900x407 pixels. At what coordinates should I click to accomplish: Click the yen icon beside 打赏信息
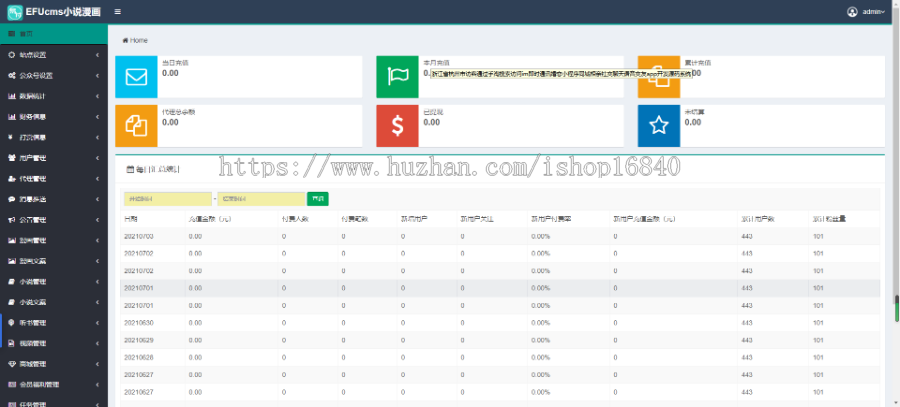click(11, 137)
